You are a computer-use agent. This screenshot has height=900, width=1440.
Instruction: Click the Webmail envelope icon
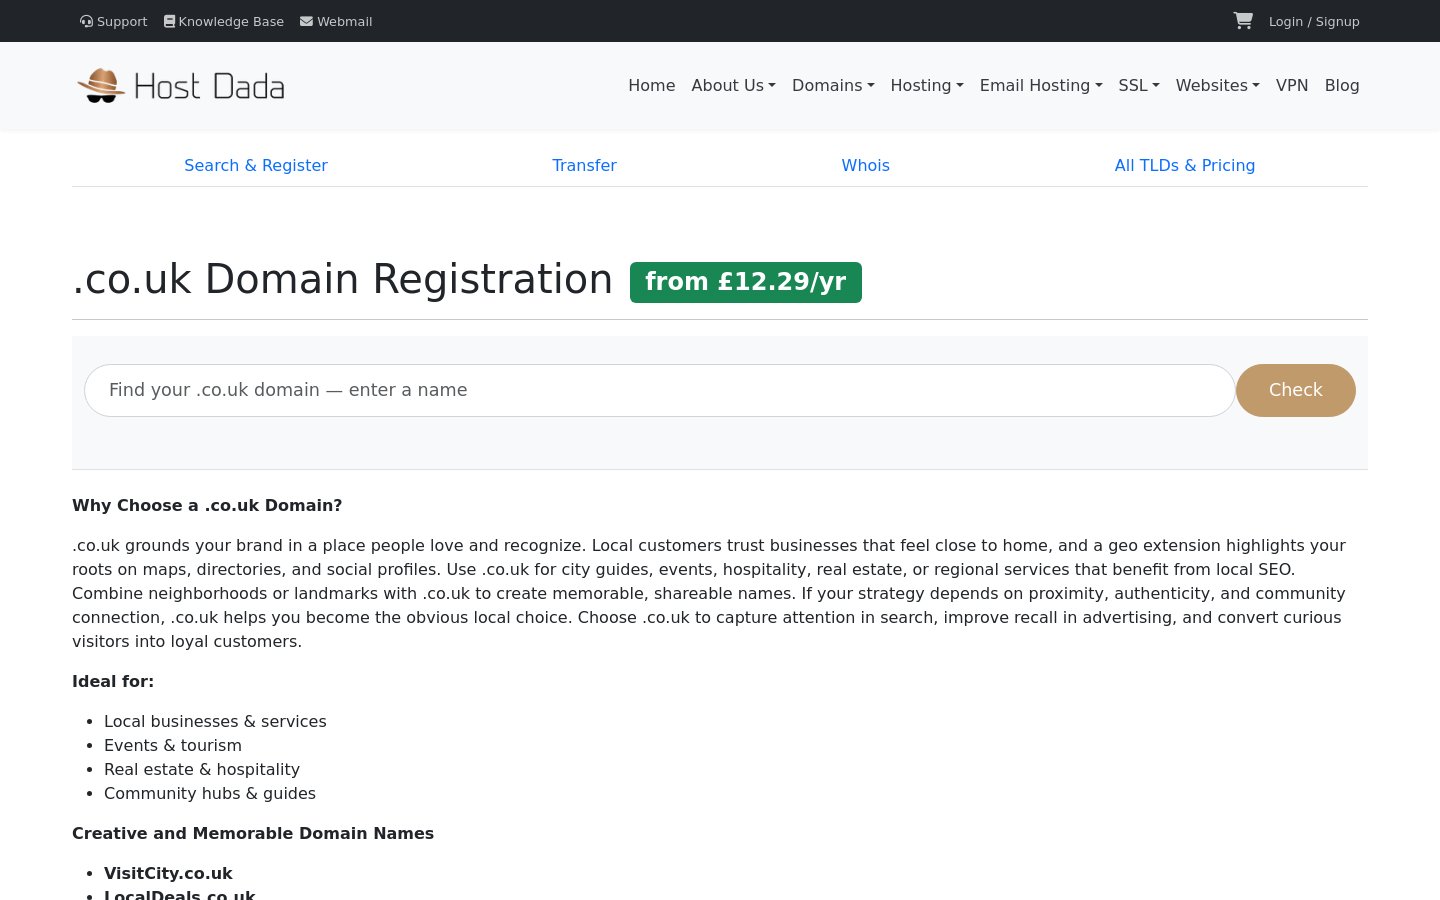(x=306, y=21)
